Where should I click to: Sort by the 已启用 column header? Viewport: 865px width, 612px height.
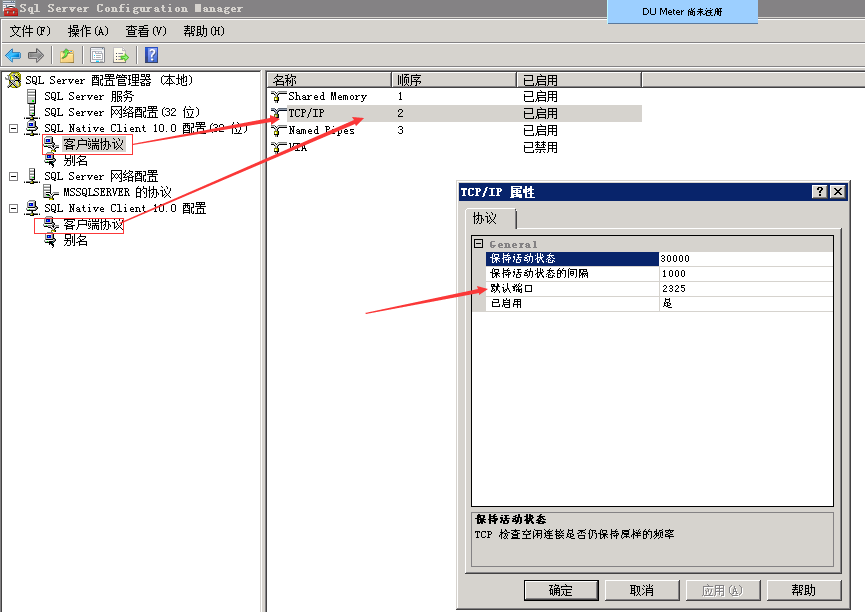click(579, 80)
